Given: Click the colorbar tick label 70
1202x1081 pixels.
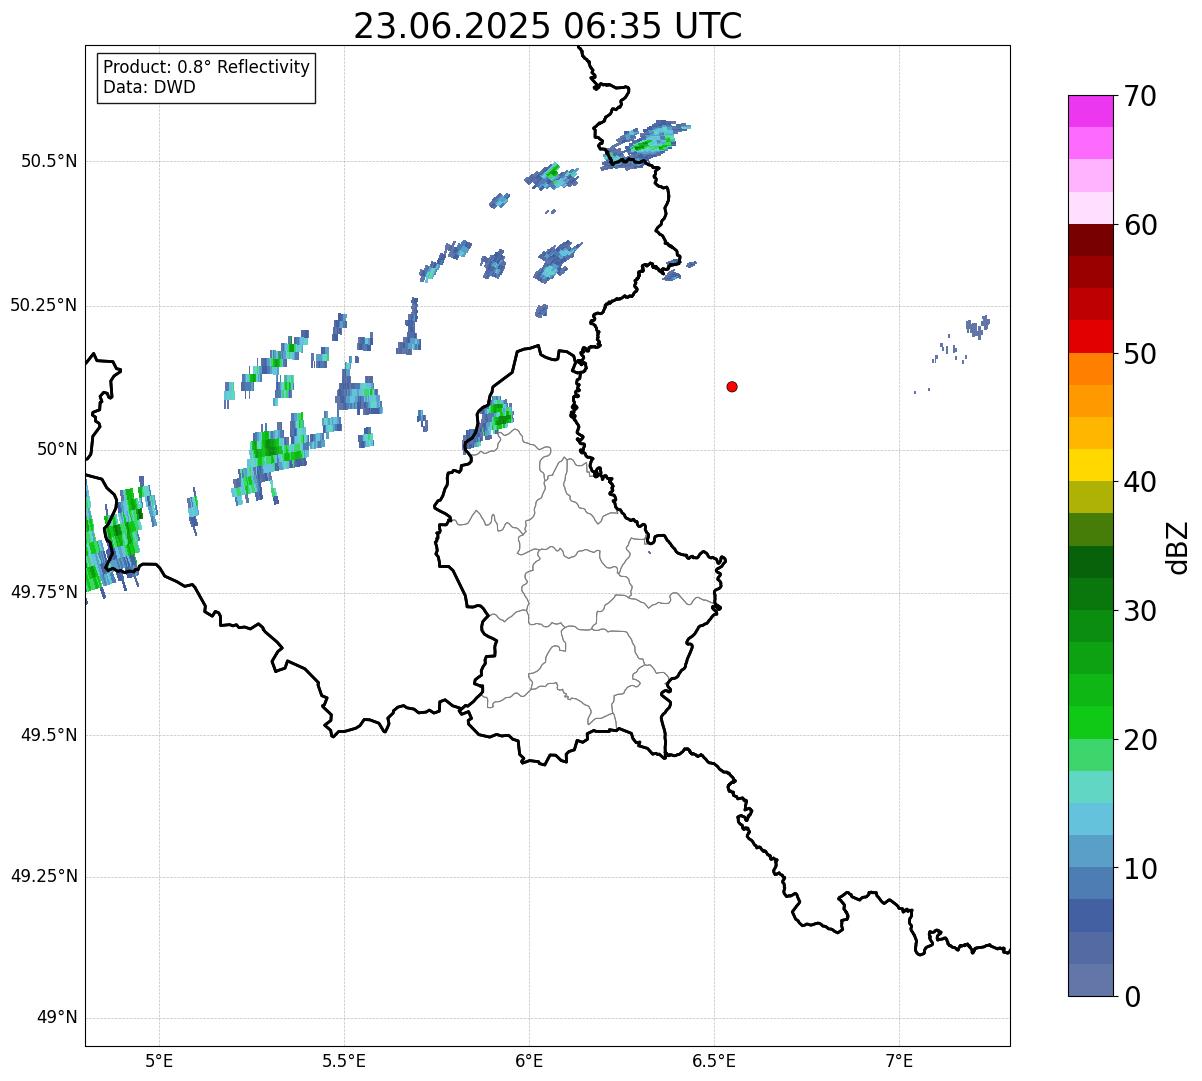Looking at the screenshot, I should [1140, 96].
